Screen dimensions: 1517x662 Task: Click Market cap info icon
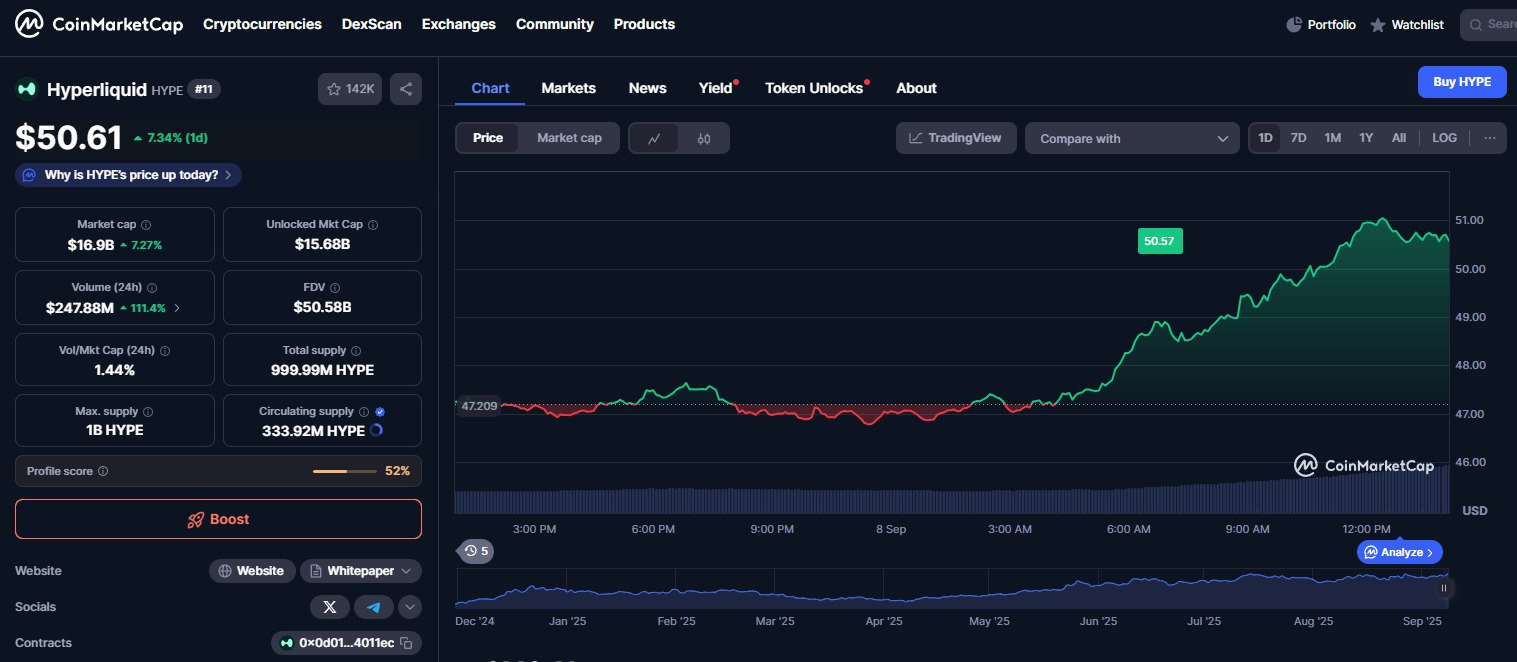point(146,225)
